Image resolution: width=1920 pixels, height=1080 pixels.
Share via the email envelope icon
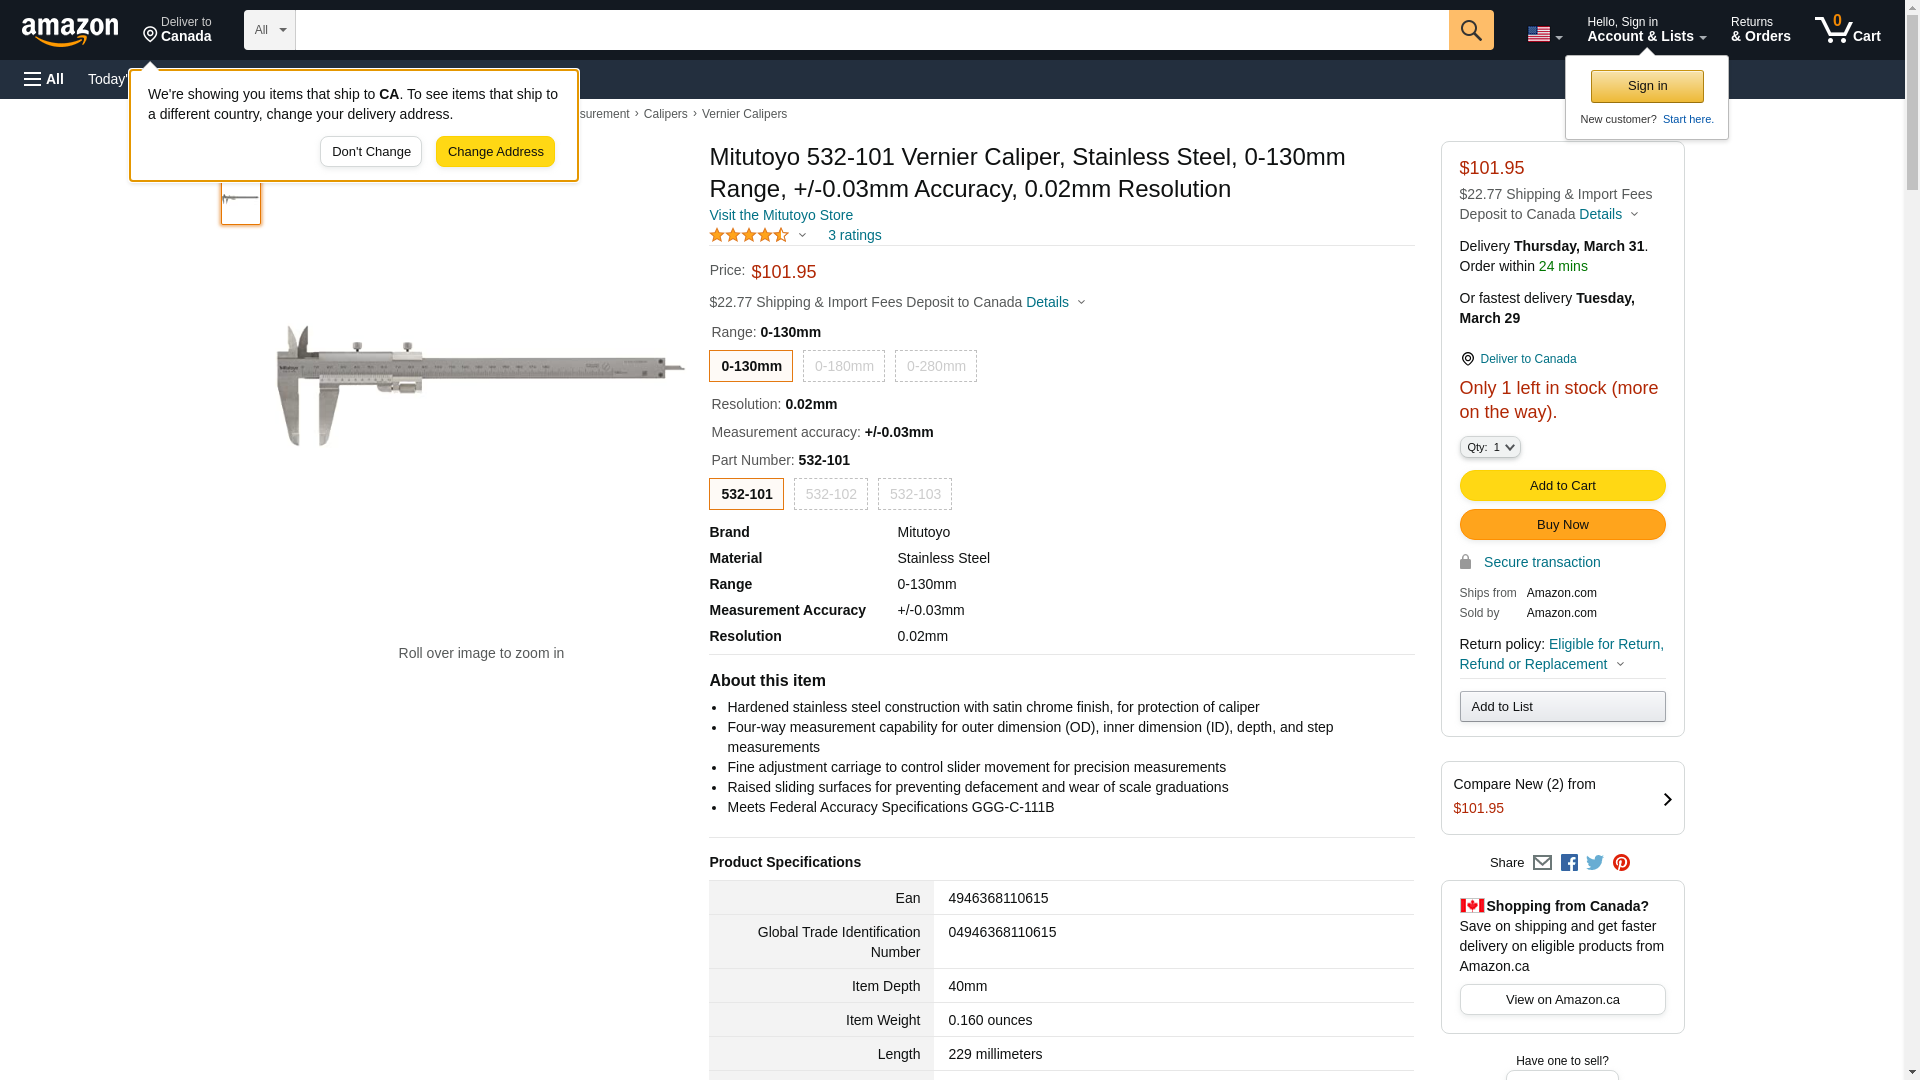point(1542,863)
